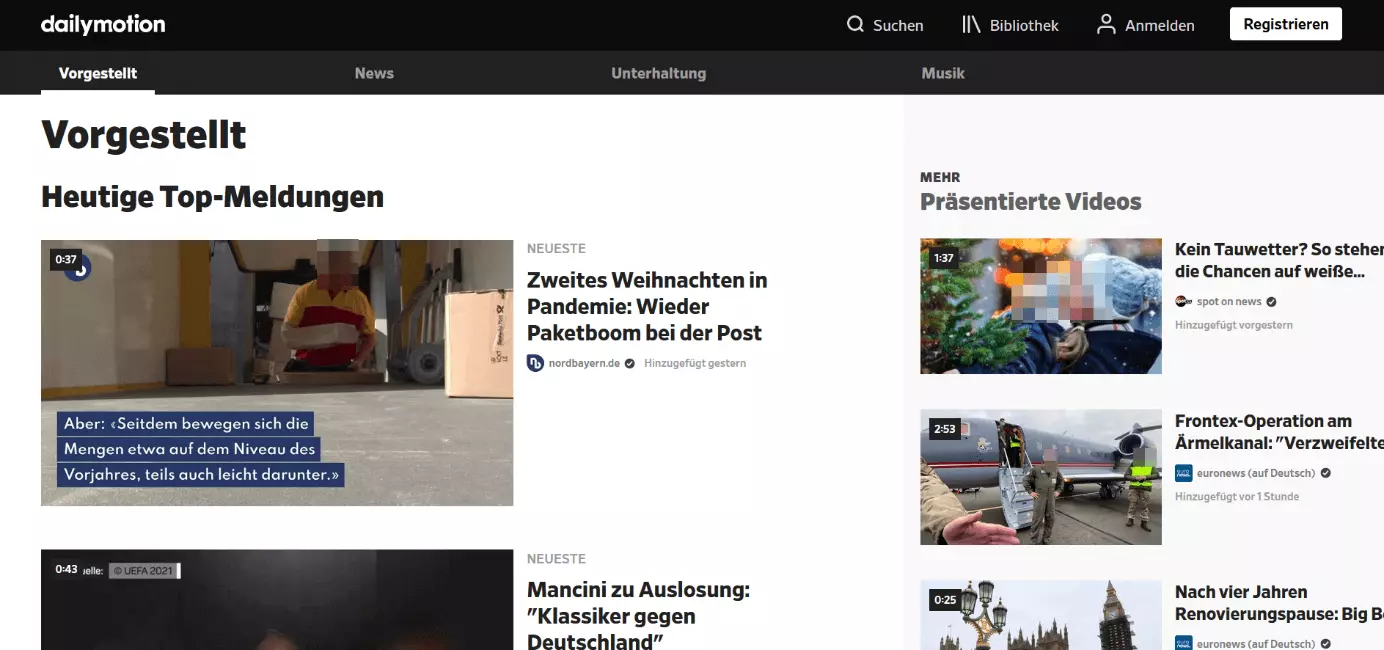Open the Mancini zu Auslosung headline

[x=638, y=616]
